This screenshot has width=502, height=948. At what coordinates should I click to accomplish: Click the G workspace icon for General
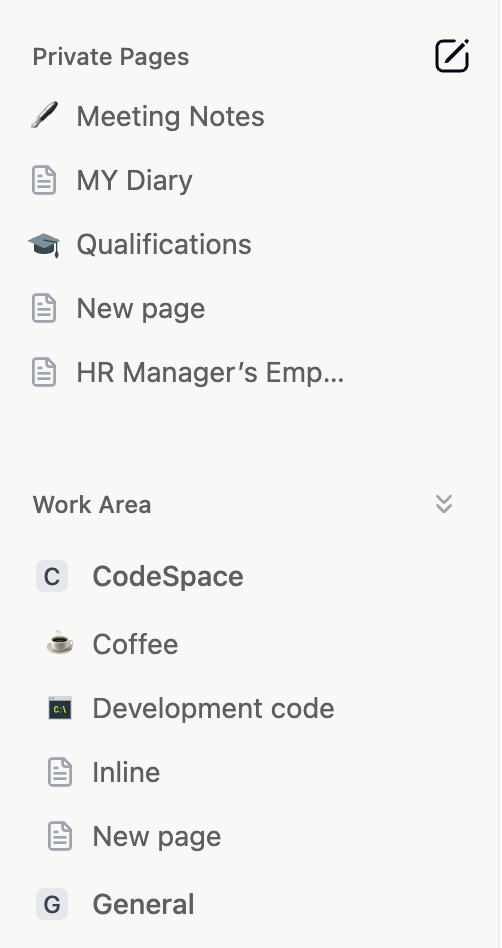click(x=52, y=904)
